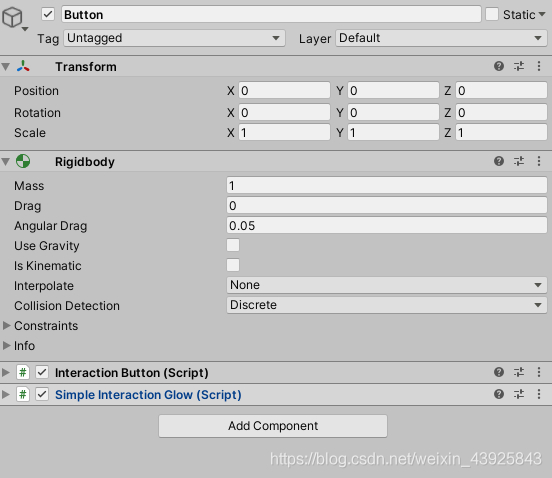This screenshot has width=552, height=478.
Task: Click the Mass value field
Action: click(x=387, y=185)
